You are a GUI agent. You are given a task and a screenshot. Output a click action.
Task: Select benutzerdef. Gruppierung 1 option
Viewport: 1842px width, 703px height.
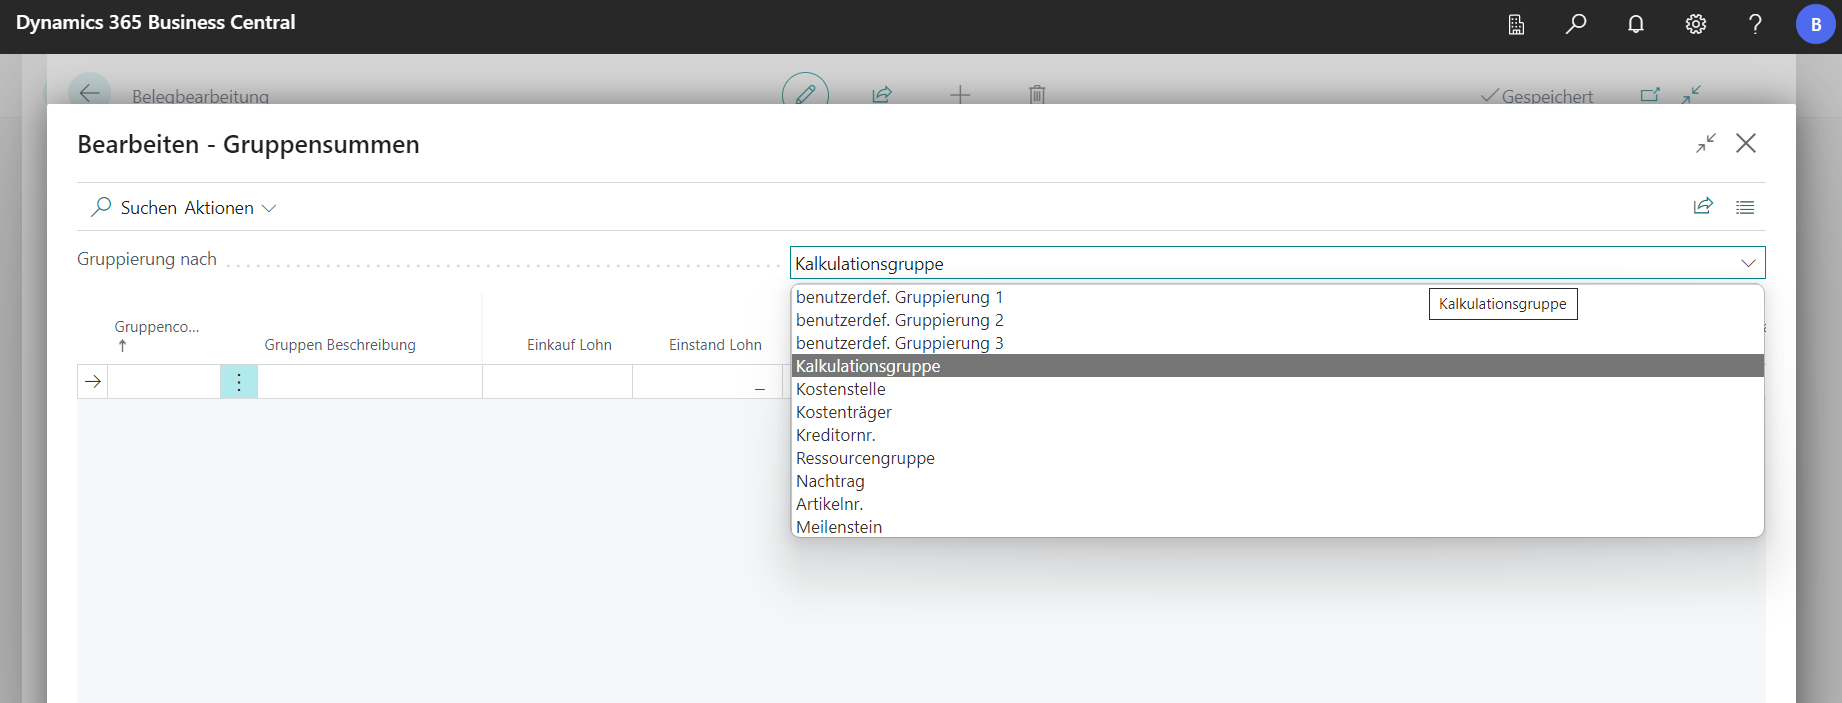899,297
